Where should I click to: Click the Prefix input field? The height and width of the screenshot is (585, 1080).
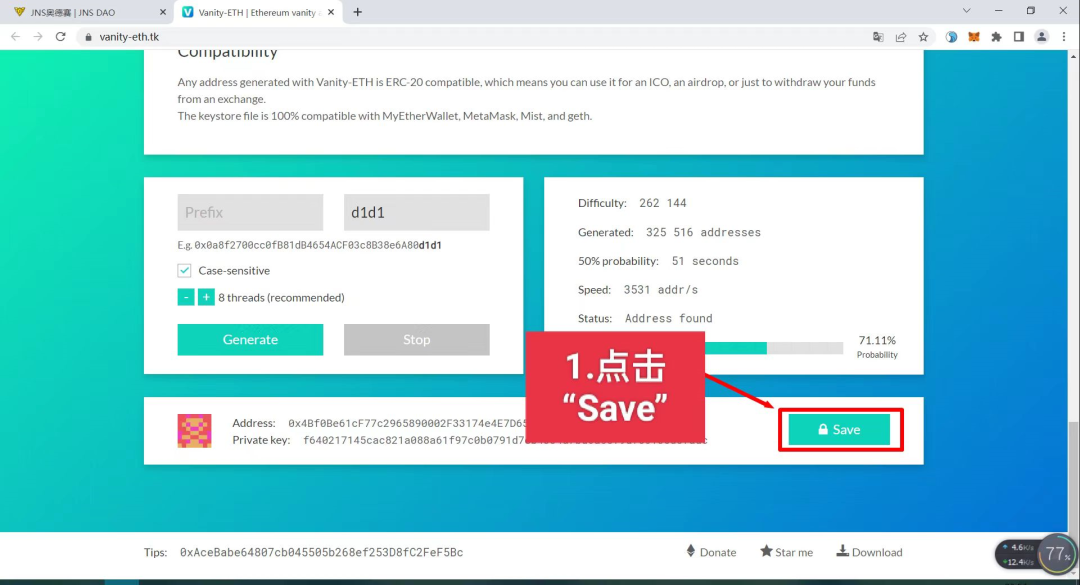(x=250, y=212)
